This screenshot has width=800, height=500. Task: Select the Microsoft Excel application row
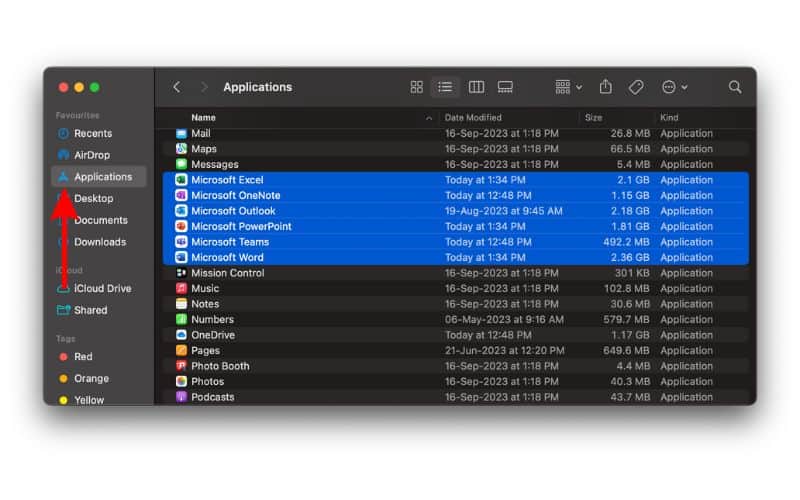(x=228, y=180)
